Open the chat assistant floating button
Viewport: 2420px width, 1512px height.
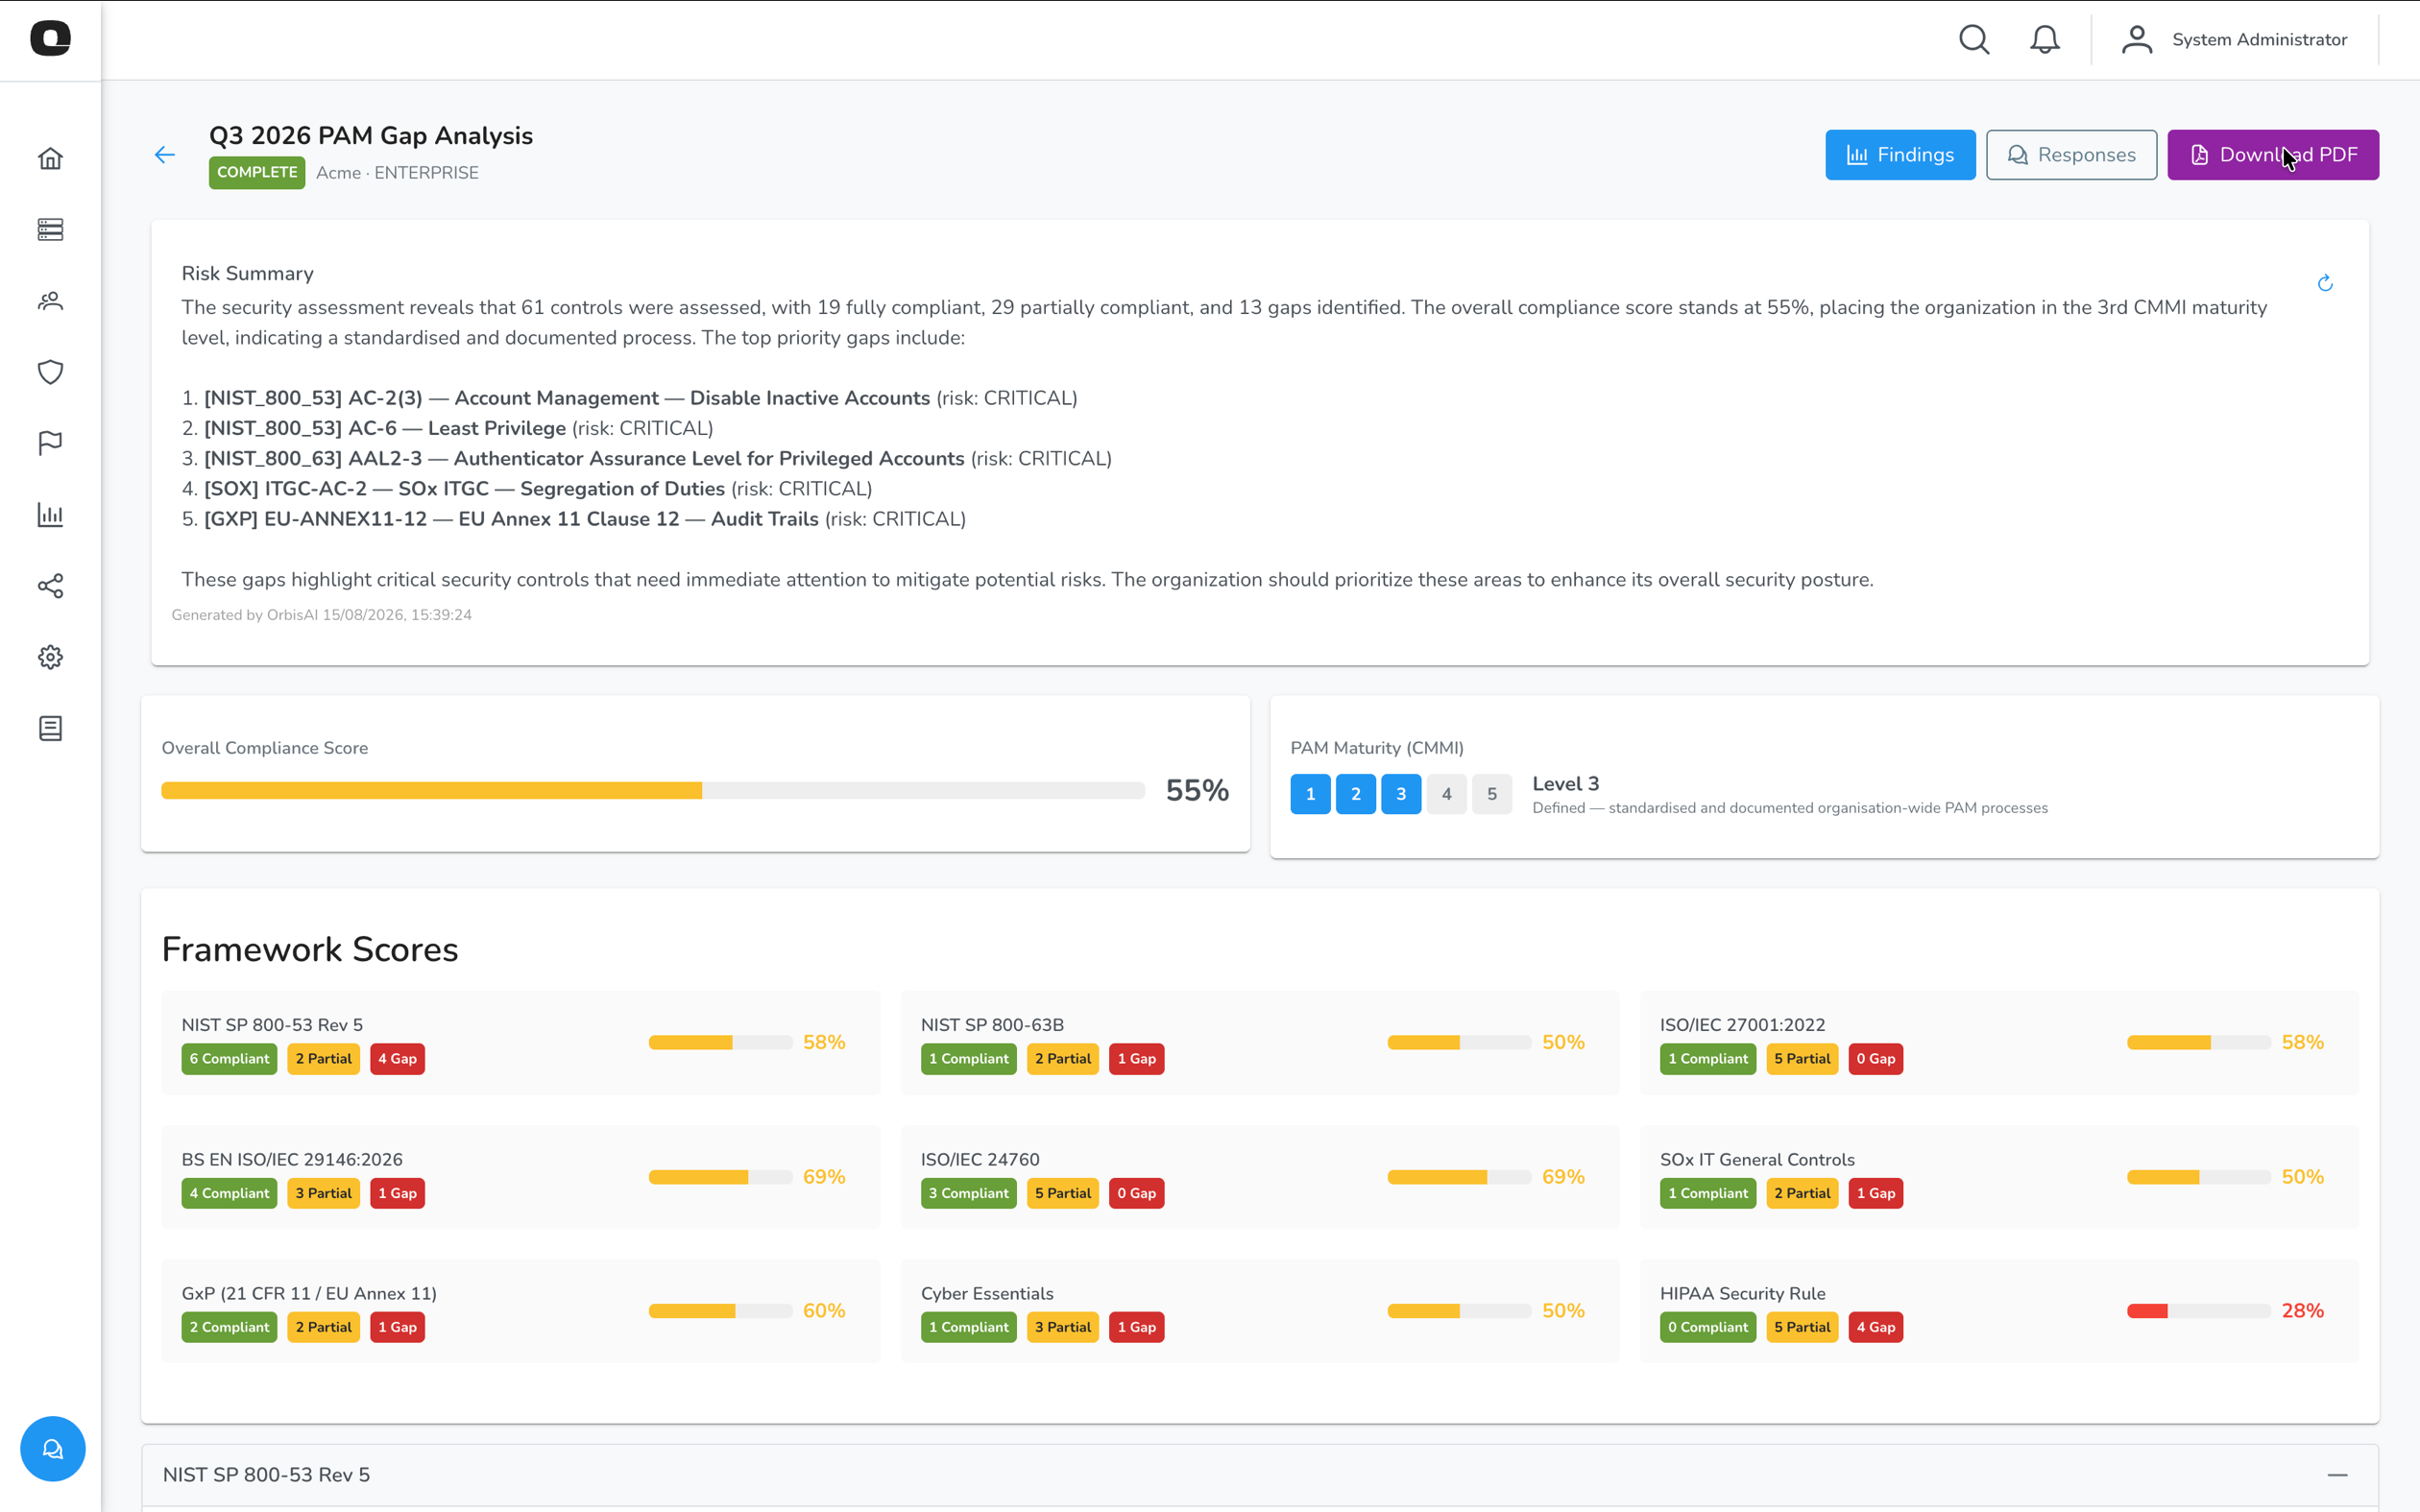[53, 1448]
